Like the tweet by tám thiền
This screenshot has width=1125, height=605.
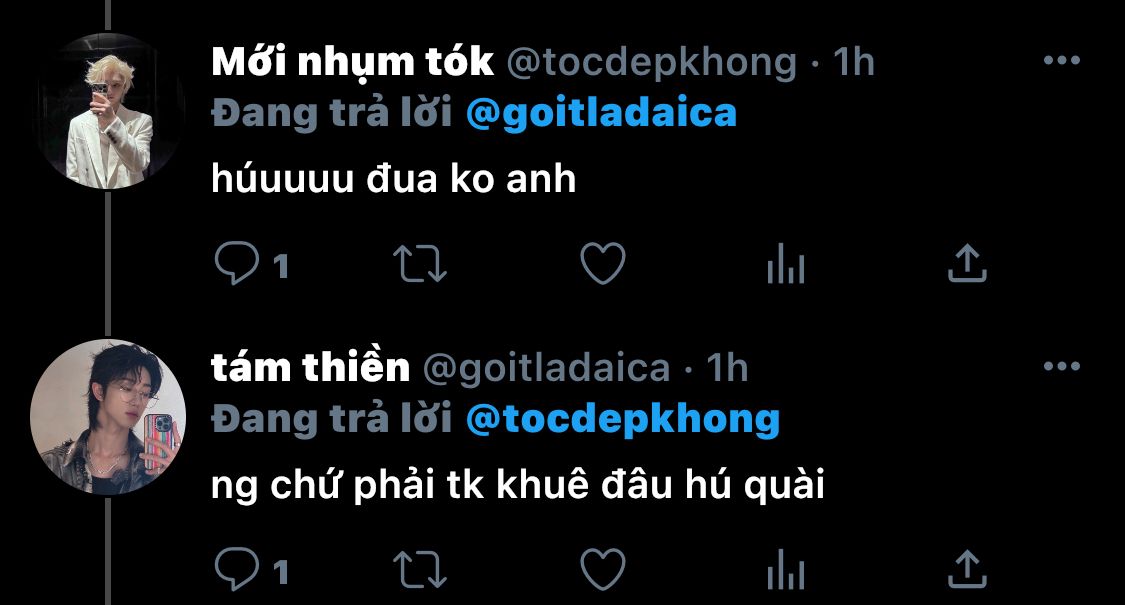tap(603, 569)
